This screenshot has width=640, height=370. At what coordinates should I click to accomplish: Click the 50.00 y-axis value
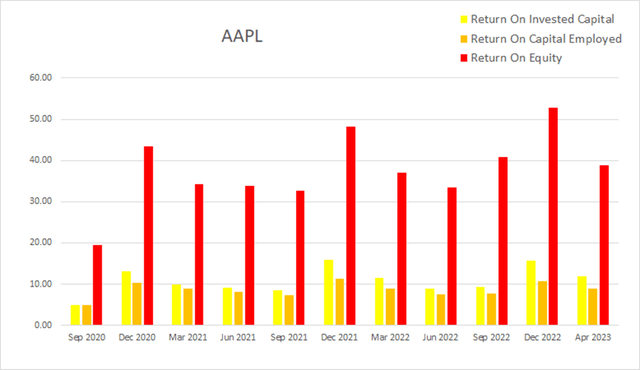pos(41,119)
